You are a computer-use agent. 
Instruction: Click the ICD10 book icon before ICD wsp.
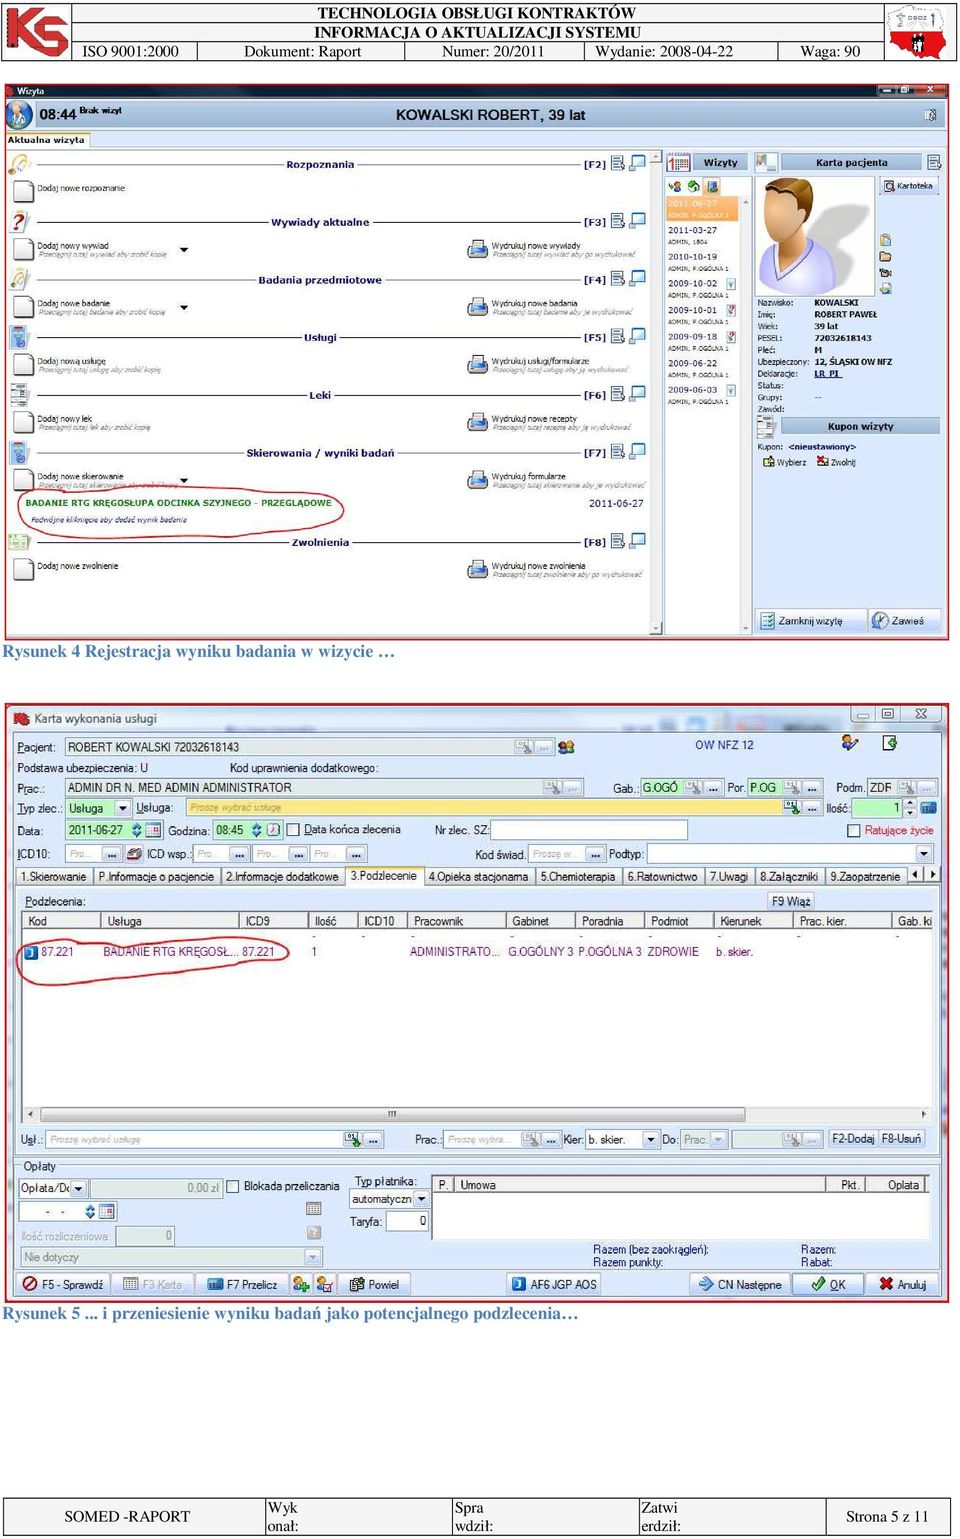click(x=134, y=854)
